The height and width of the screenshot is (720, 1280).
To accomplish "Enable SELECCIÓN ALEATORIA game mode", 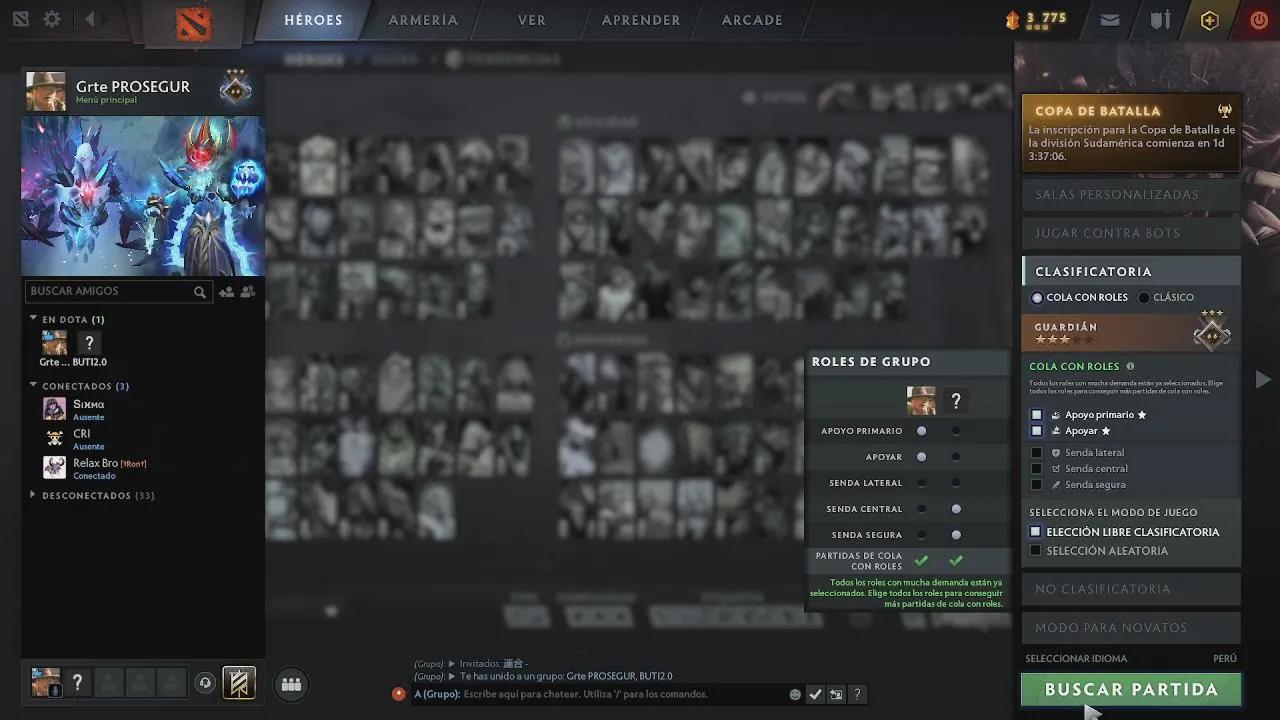I will (x=1035, y=550).
